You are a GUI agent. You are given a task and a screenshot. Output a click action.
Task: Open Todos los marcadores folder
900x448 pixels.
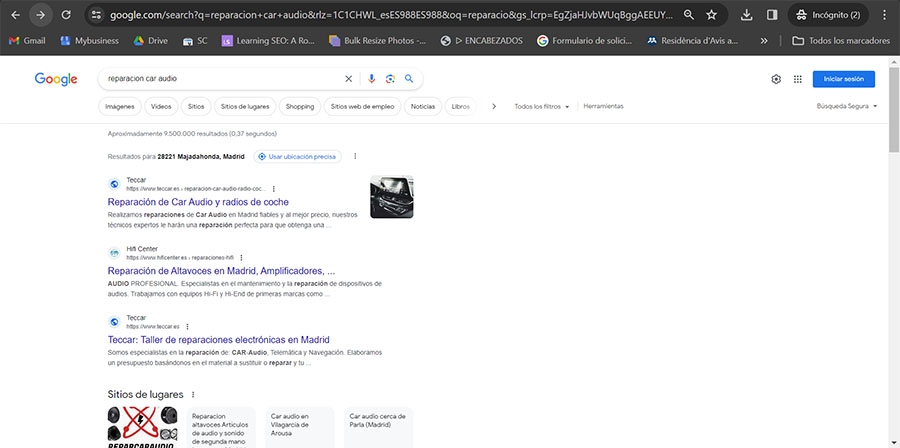(841, 41)
